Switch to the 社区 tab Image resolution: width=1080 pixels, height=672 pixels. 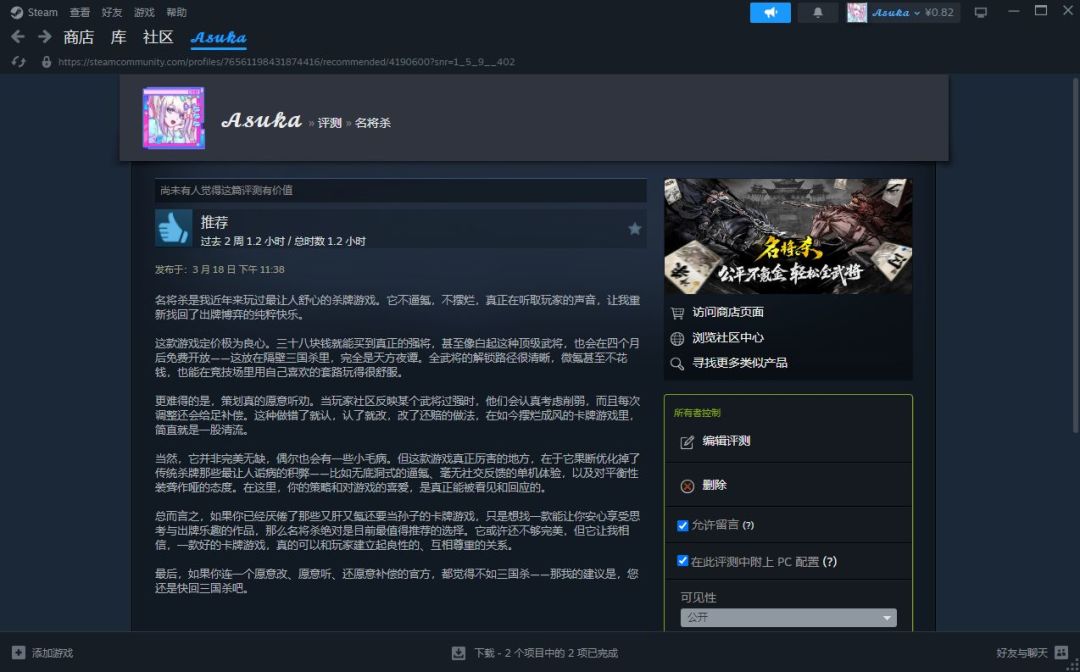pyautogui.click(x=158, y=37)
